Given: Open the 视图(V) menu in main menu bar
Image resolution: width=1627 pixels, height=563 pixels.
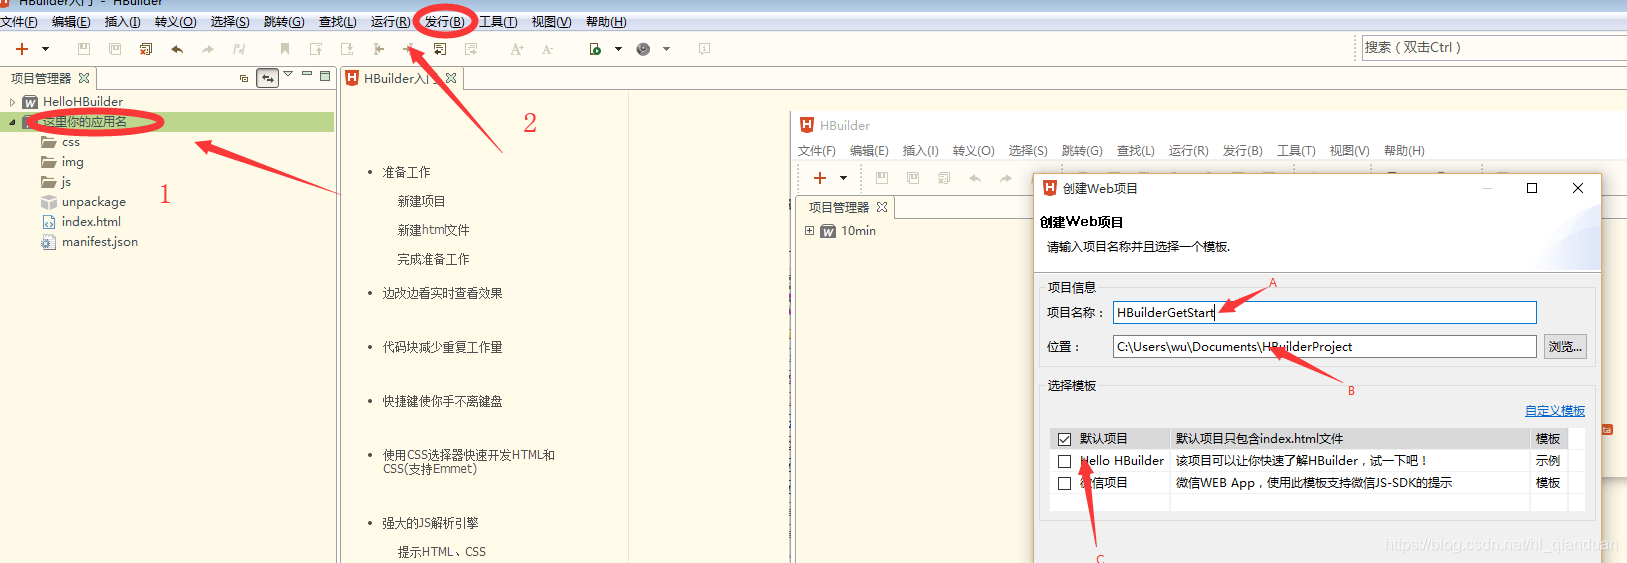Looking at the screenshot, I should point(551,22).
